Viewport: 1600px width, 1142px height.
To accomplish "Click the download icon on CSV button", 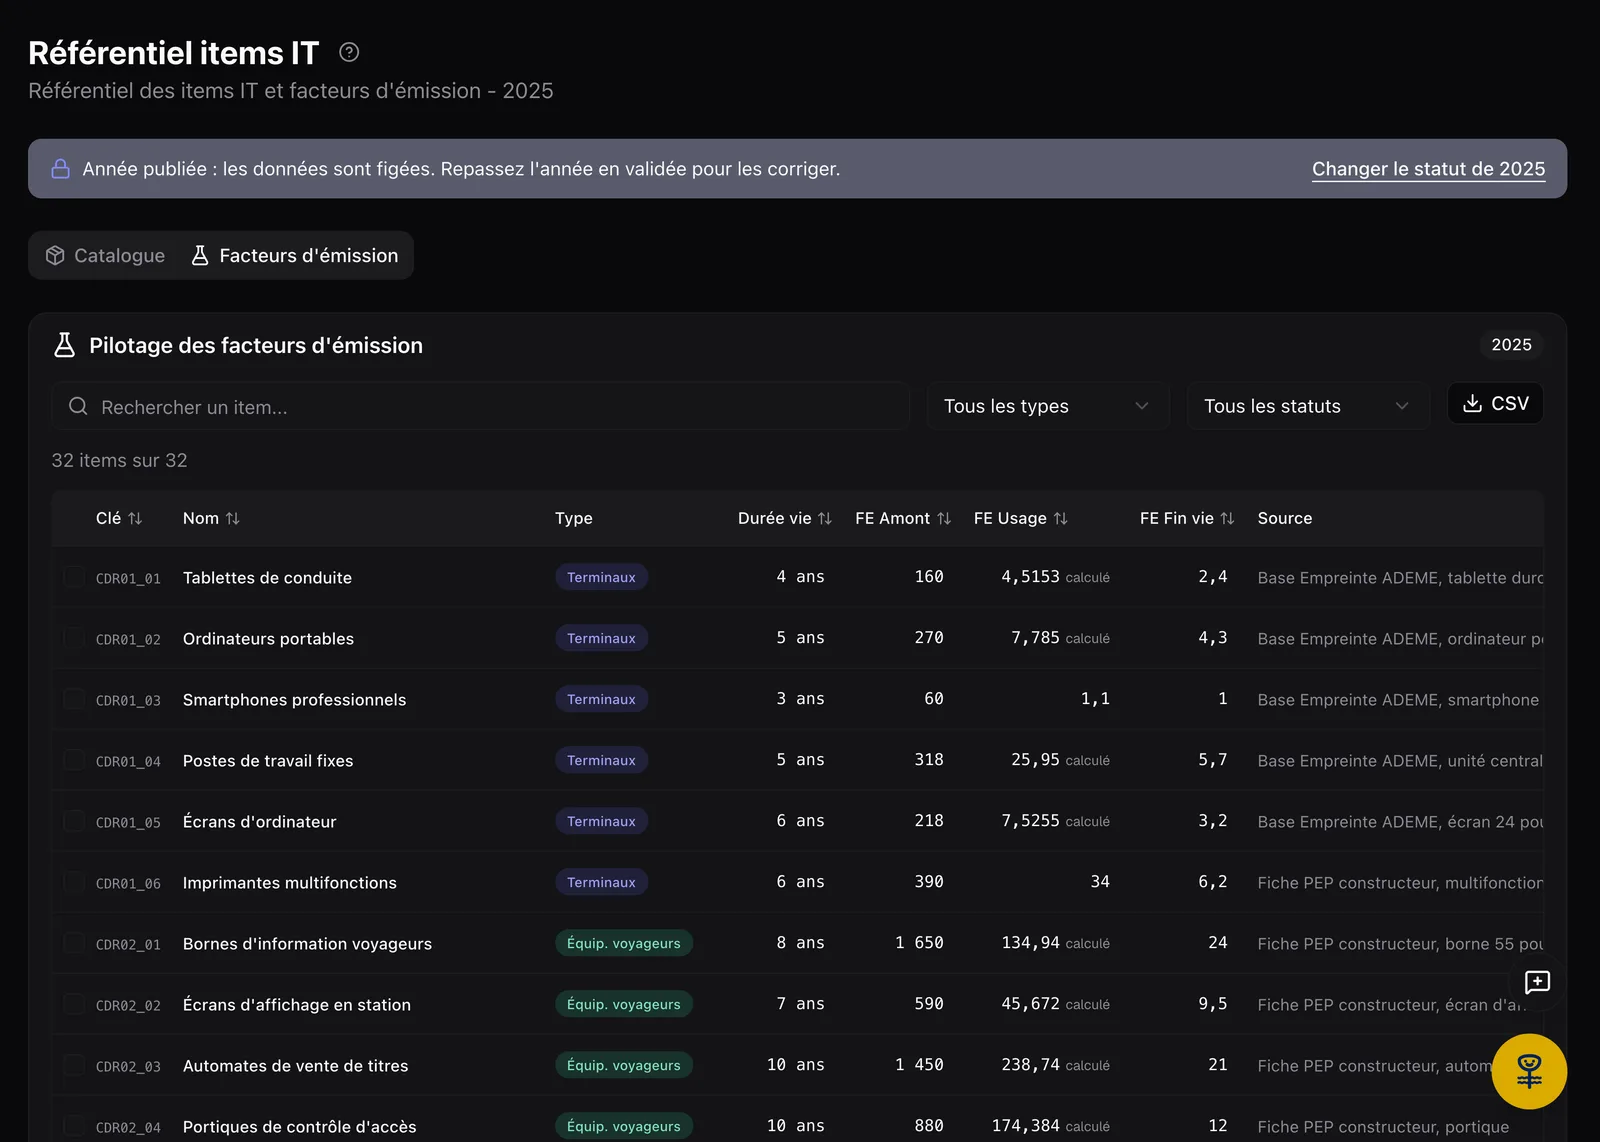I will click(1472, 403).
